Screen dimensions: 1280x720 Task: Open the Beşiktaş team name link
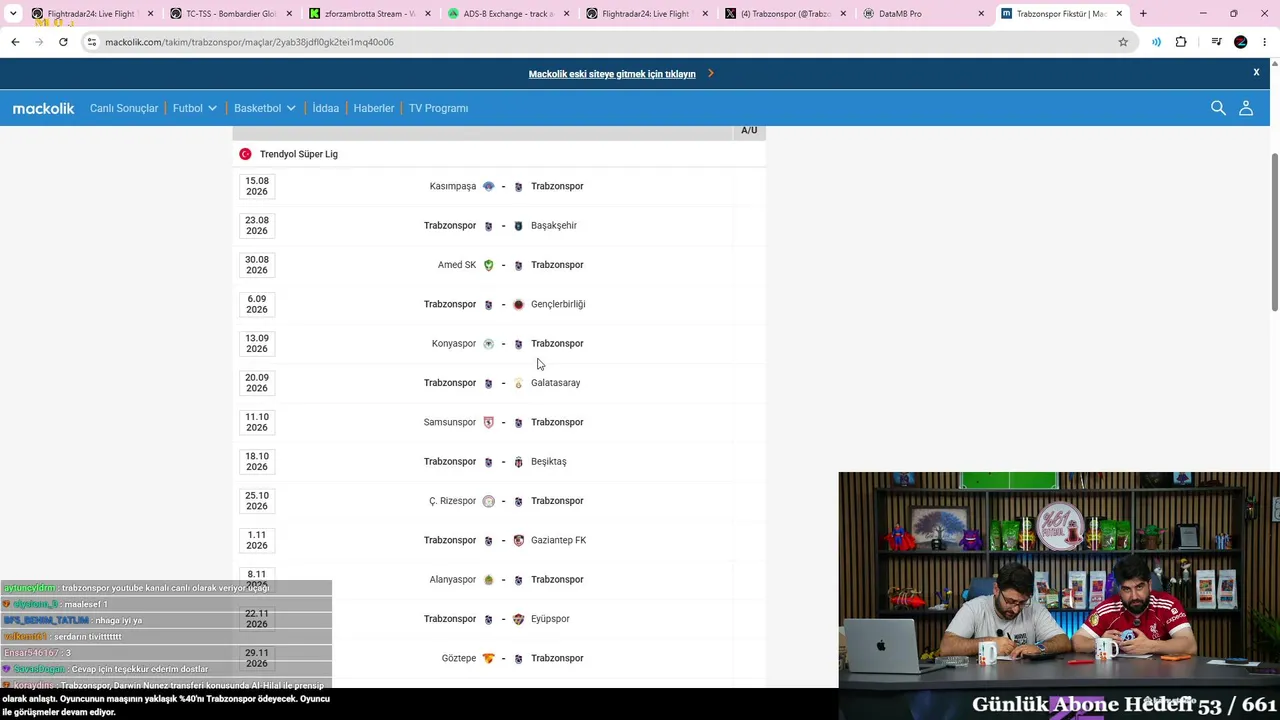548,462
